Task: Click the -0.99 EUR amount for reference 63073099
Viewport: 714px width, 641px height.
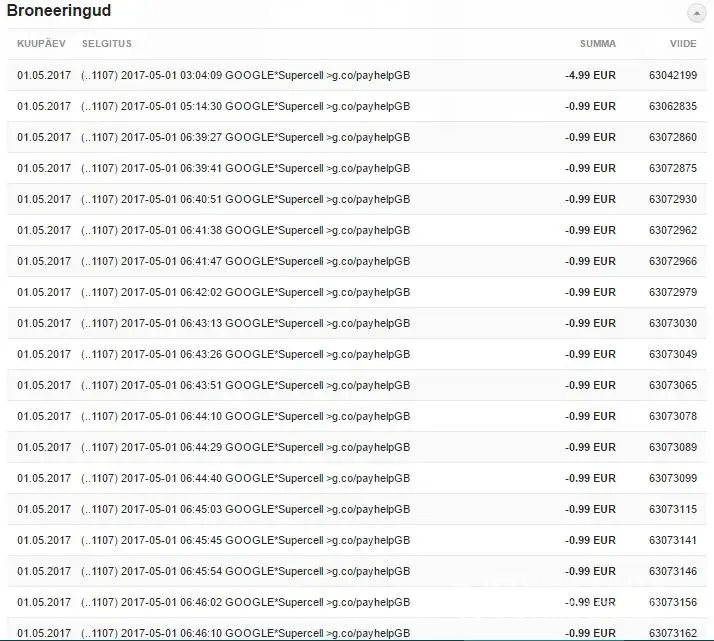Action: point(590,478)
